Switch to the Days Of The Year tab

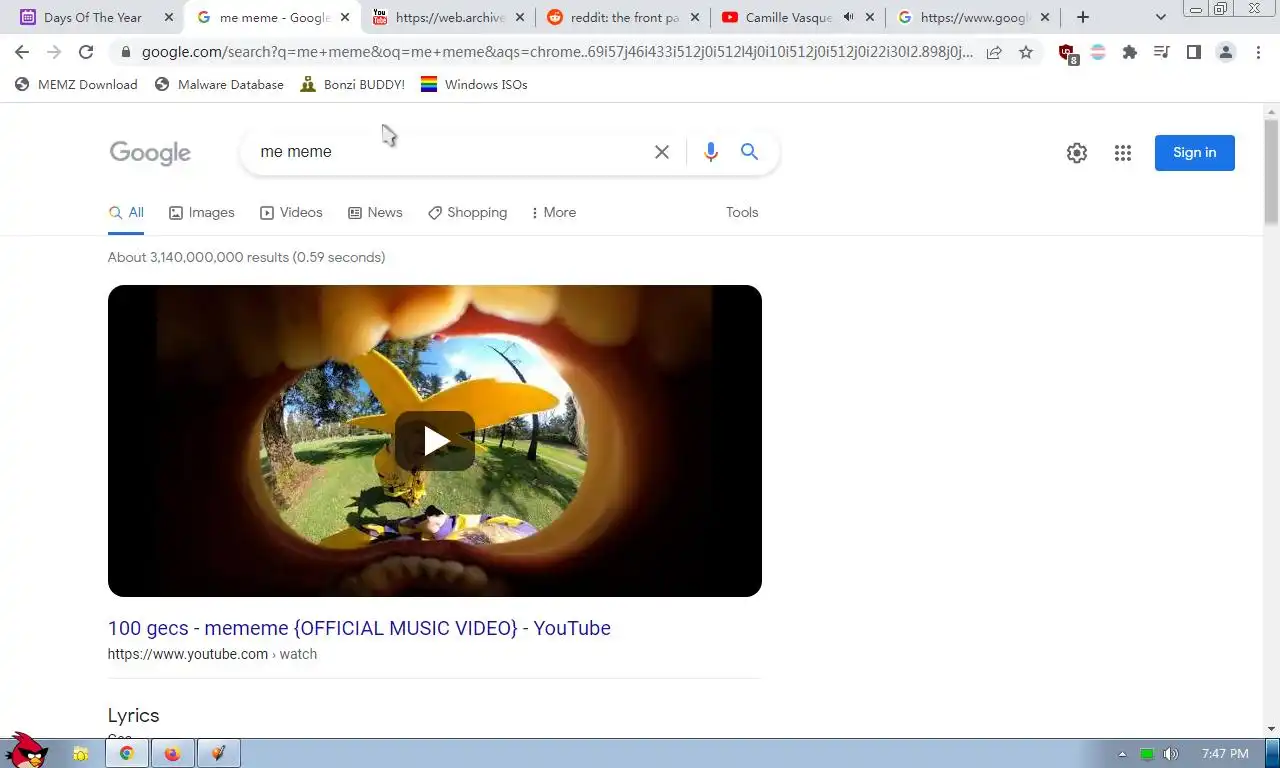pos(90,17)
